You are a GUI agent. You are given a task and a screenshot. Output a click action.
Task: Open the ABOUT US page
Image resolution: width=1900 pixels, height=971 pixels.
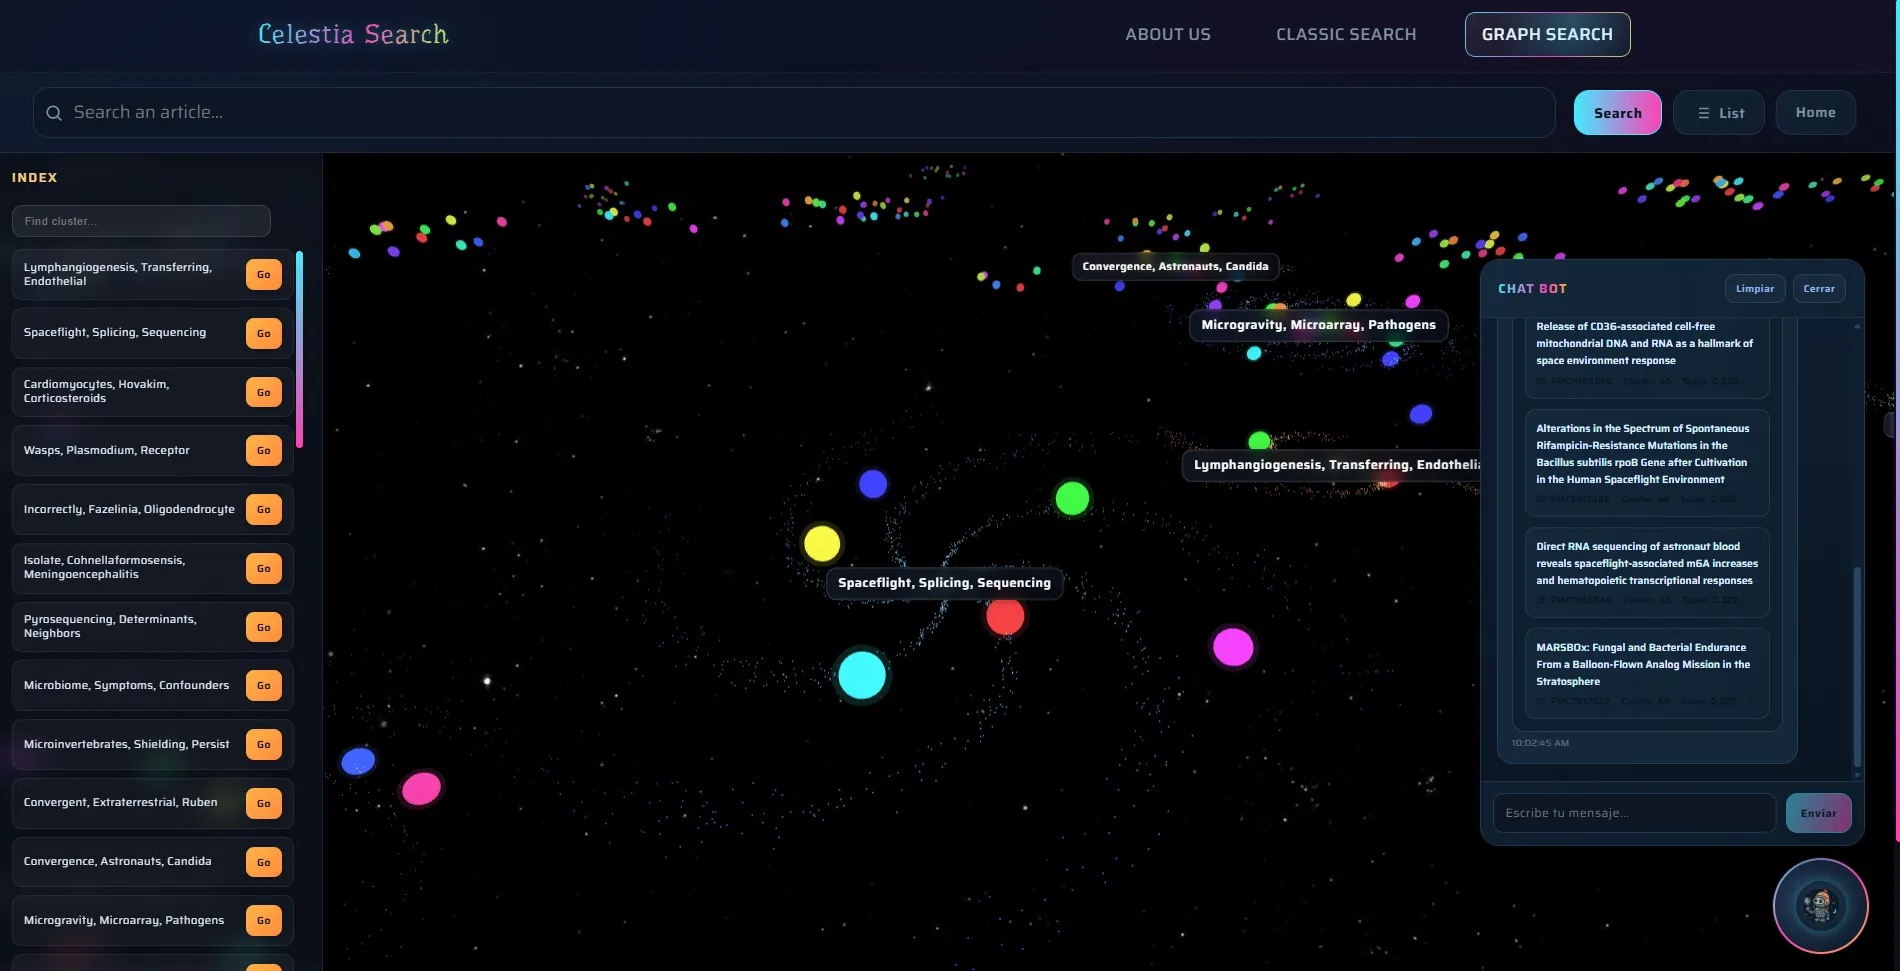pos(1167,34)
